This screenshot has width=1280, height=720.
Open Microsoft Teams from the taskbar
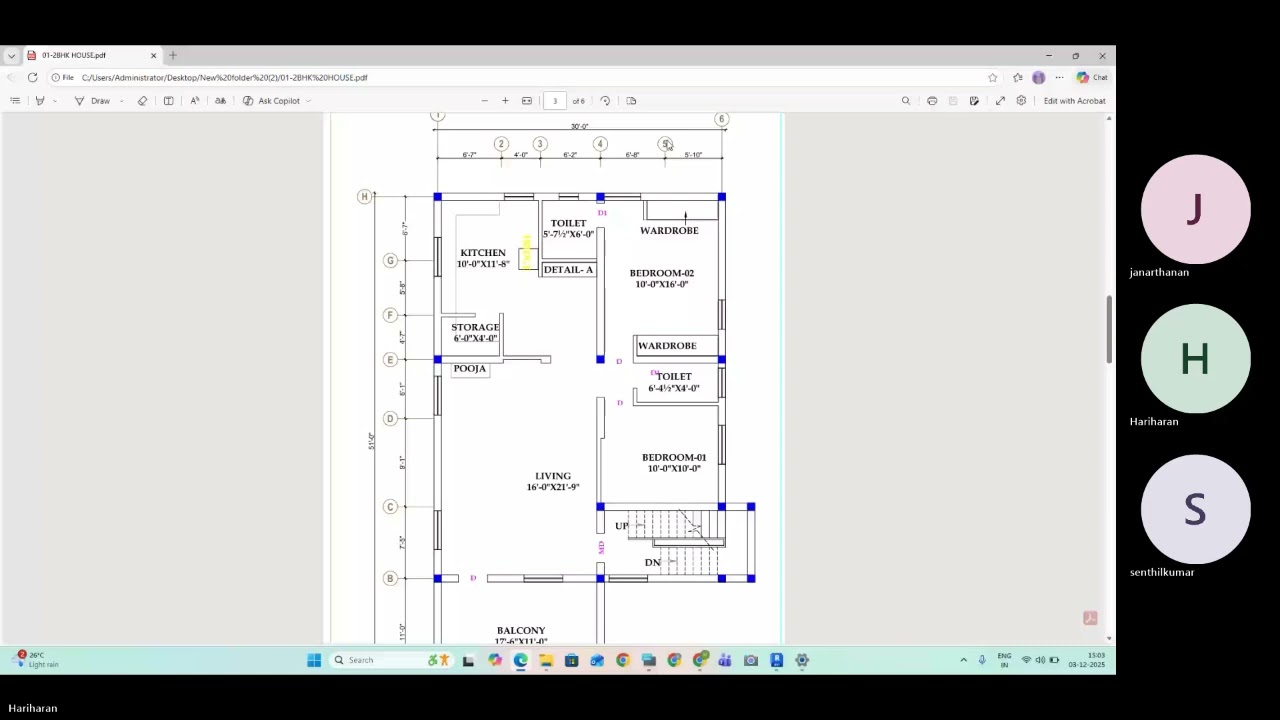[x=725, y=660]
